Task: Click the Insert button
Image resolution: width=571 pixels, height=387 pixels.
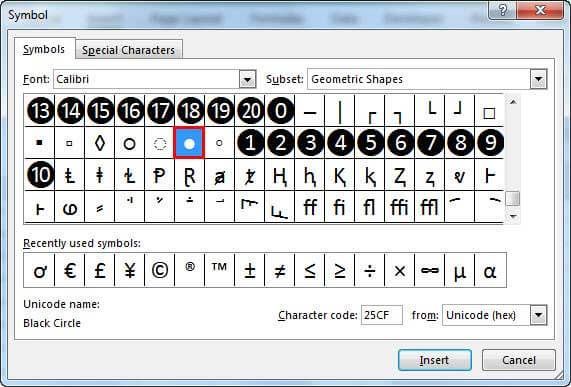Action: (x=435, y=360)
